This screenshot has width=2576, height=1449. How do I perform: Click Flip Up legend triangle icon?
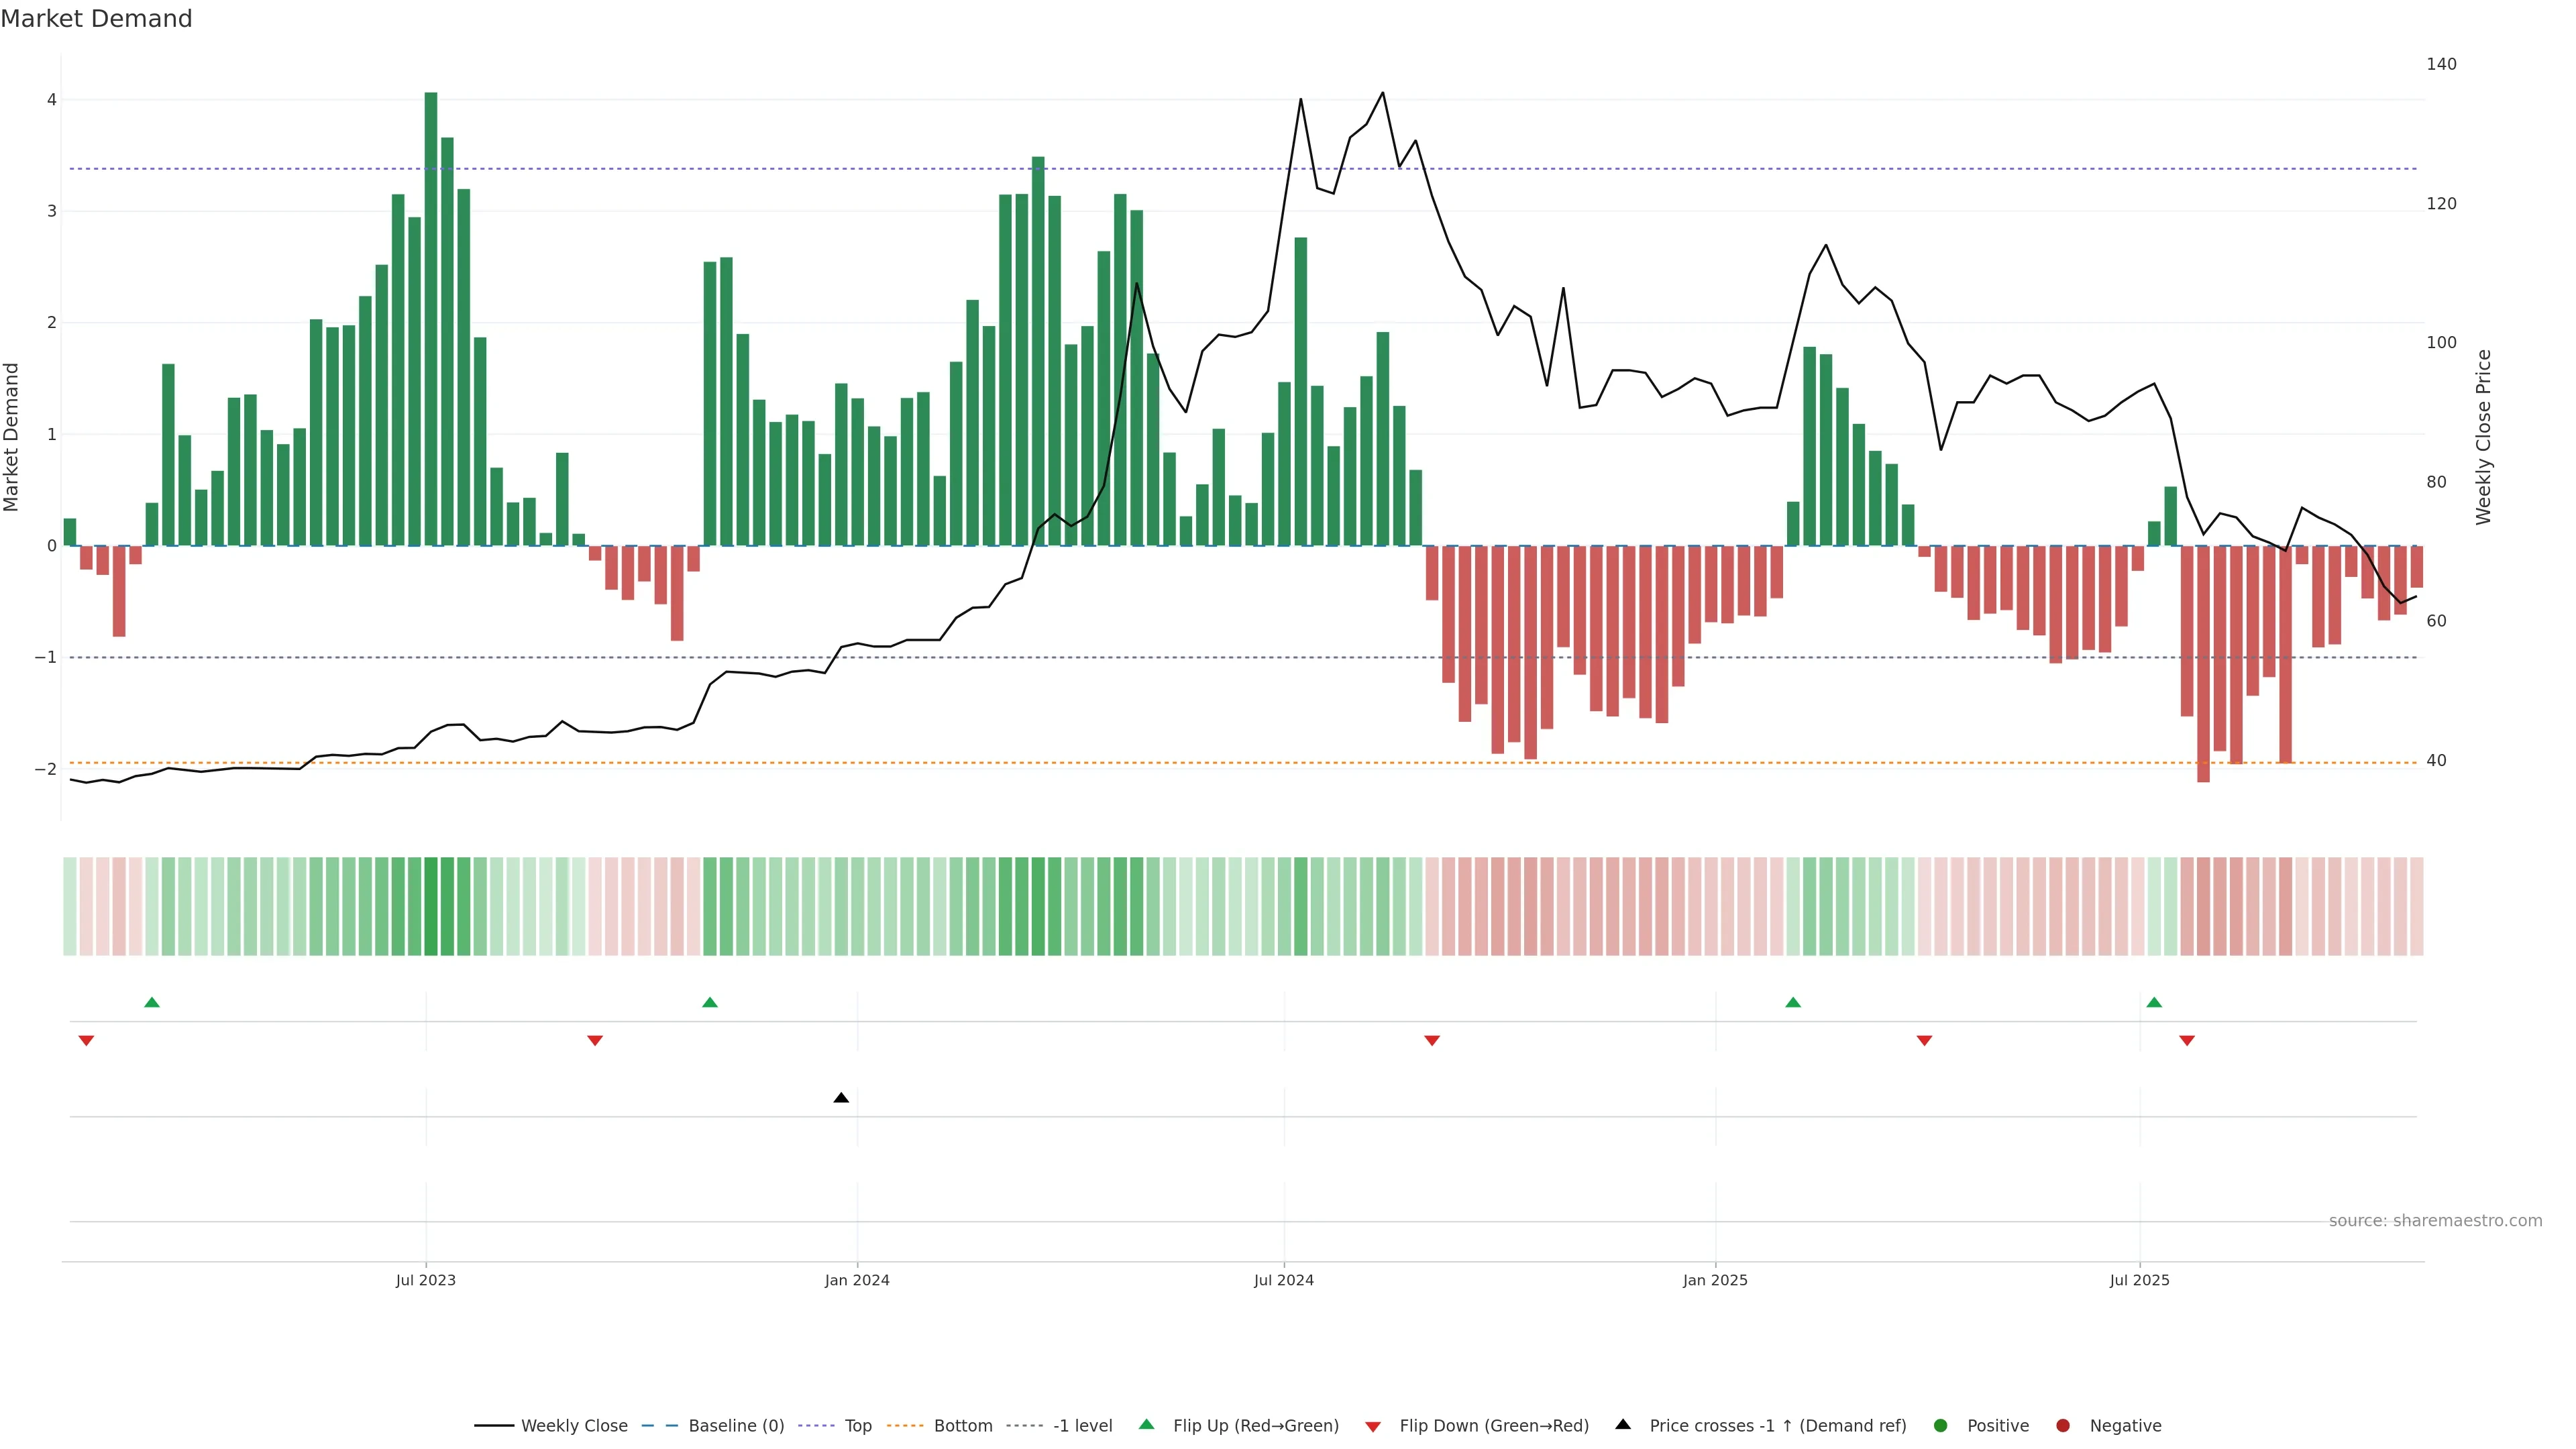(x=1147, y=1425)
